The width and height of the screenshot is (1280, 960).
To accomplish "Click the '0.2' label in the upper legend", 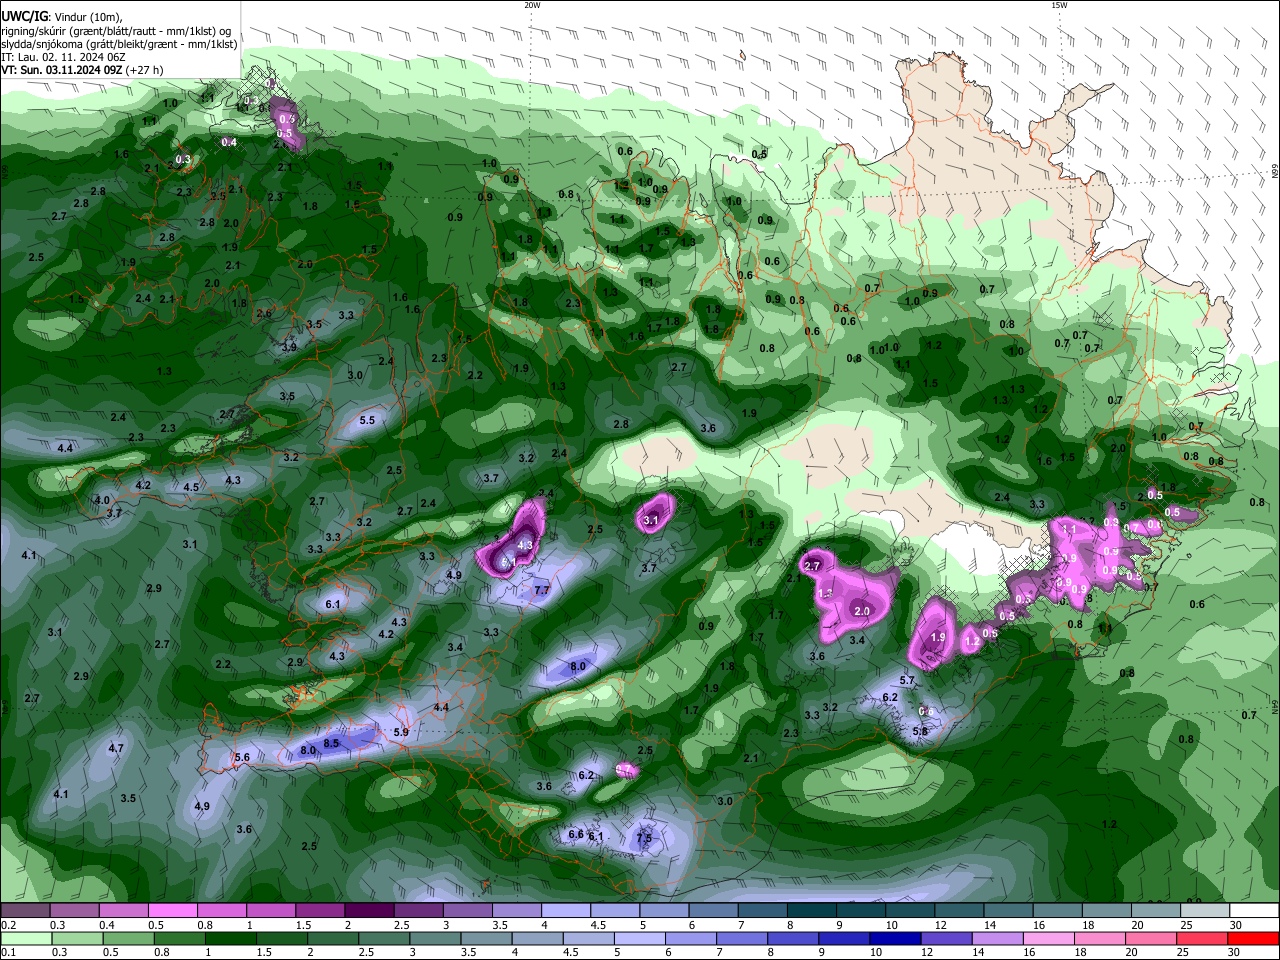I will point(9,925).
